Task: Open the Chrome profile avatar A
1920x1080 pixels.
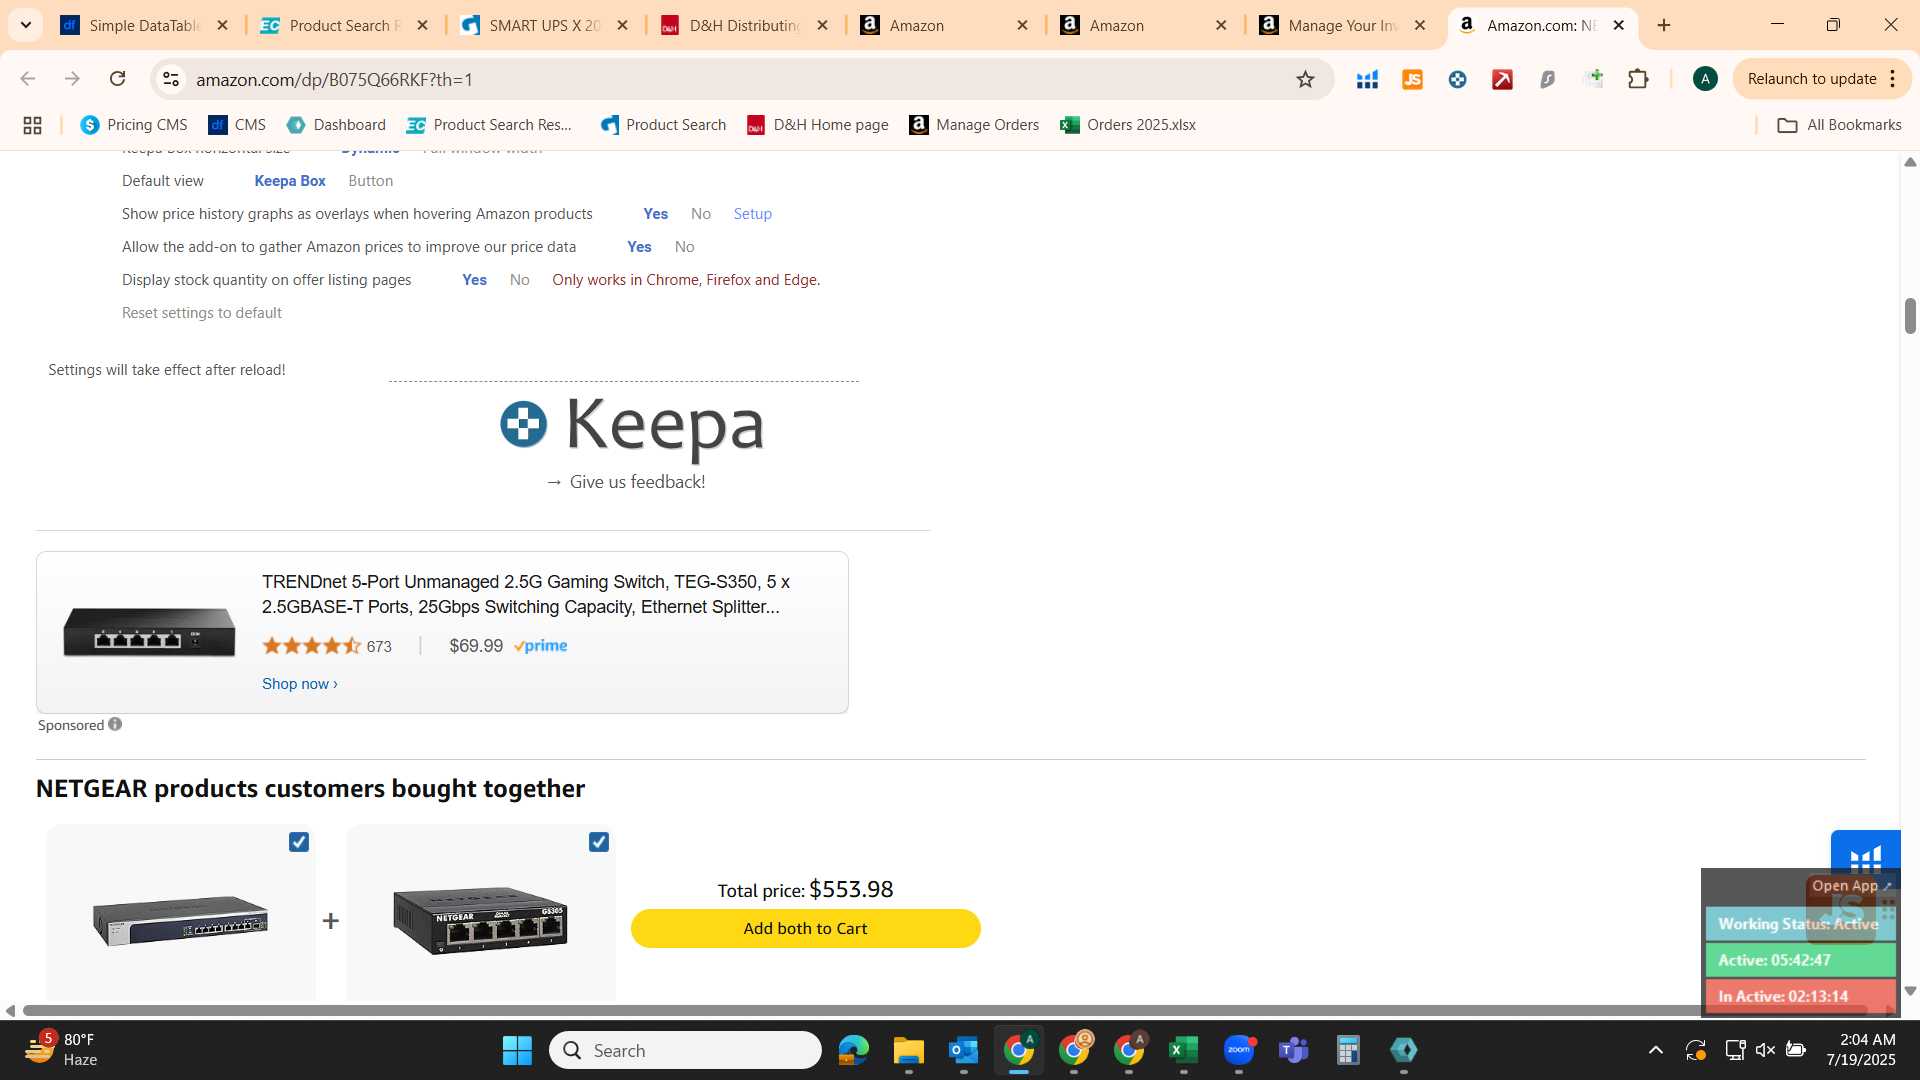Action: click(x=1705, y=79)
